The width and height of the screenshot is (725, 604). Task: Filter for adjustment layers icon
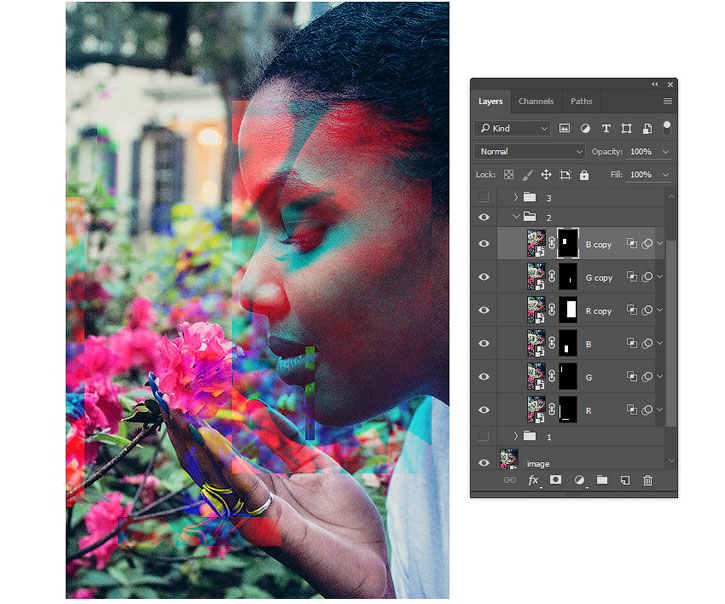tap(585, 129)
